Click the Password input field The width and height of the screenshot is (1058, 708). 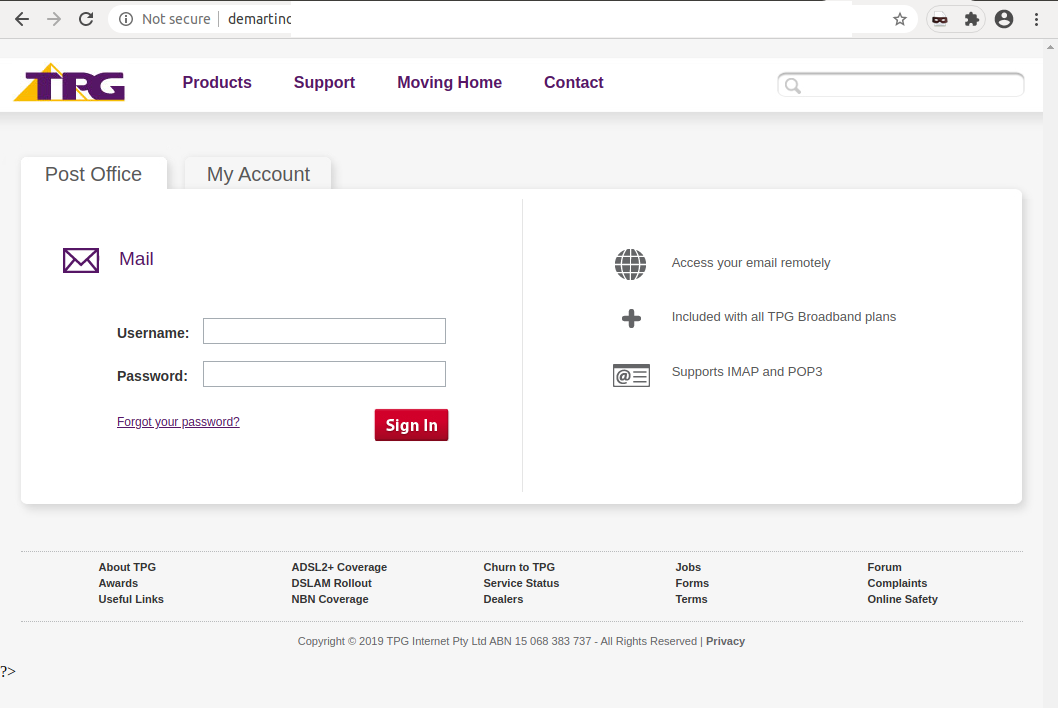[324, 374]
